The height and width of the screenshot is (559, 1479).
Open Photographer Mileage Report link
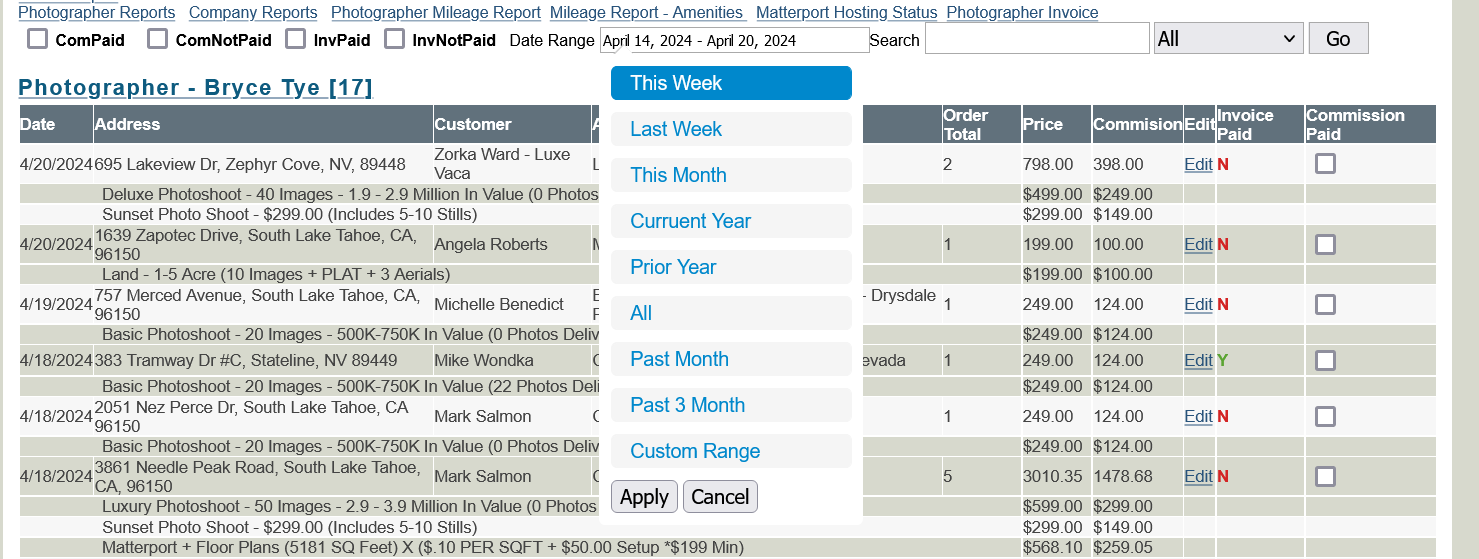coord(436,13)
